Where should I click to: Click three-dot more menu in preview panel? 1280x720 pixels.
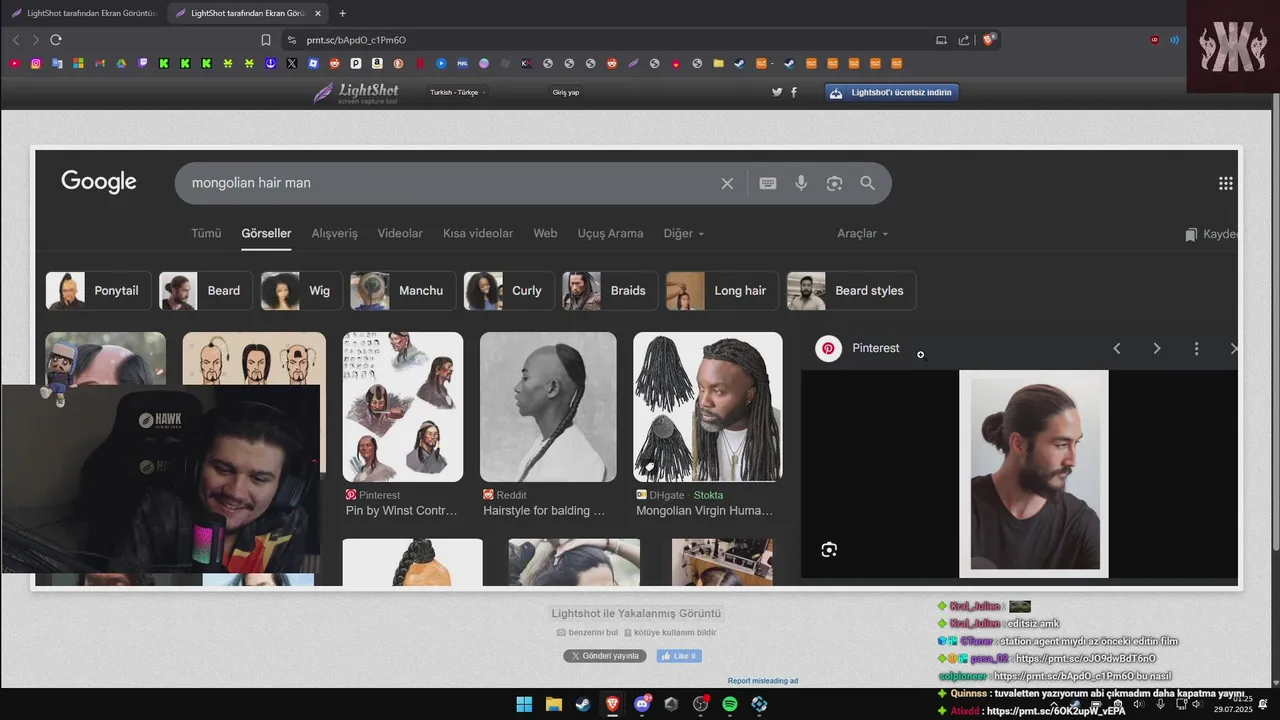click(1196, 348)
